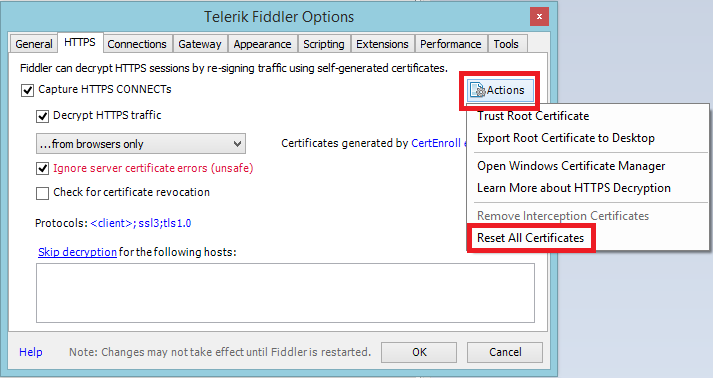Close the Telerik Fiddler Options dialog
The image size is (713, 378).
[539, 17]
